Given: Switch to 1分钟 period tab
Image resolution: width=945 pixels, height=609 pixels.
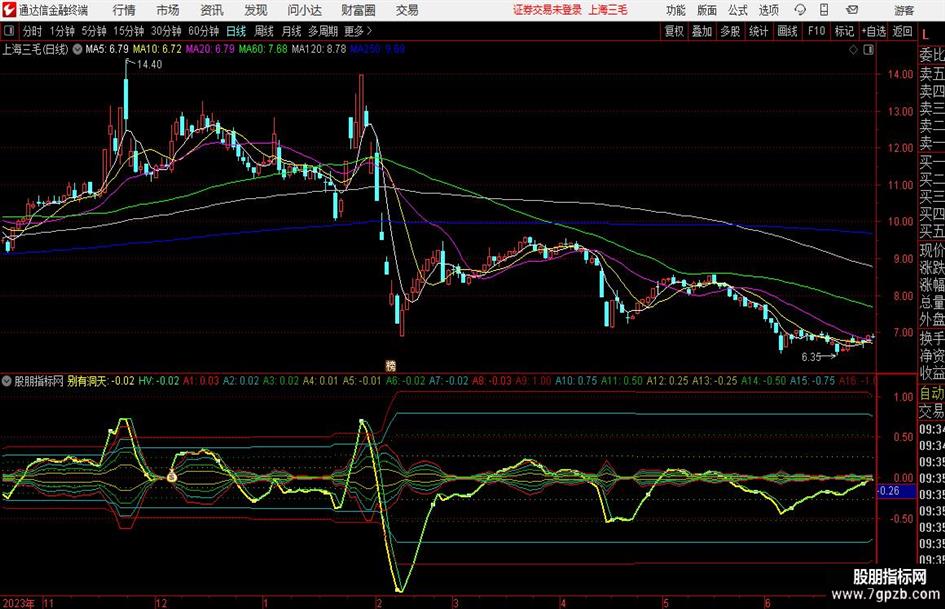Looking at the screenshot, I should pyautogui.click(x=61, y=31).
